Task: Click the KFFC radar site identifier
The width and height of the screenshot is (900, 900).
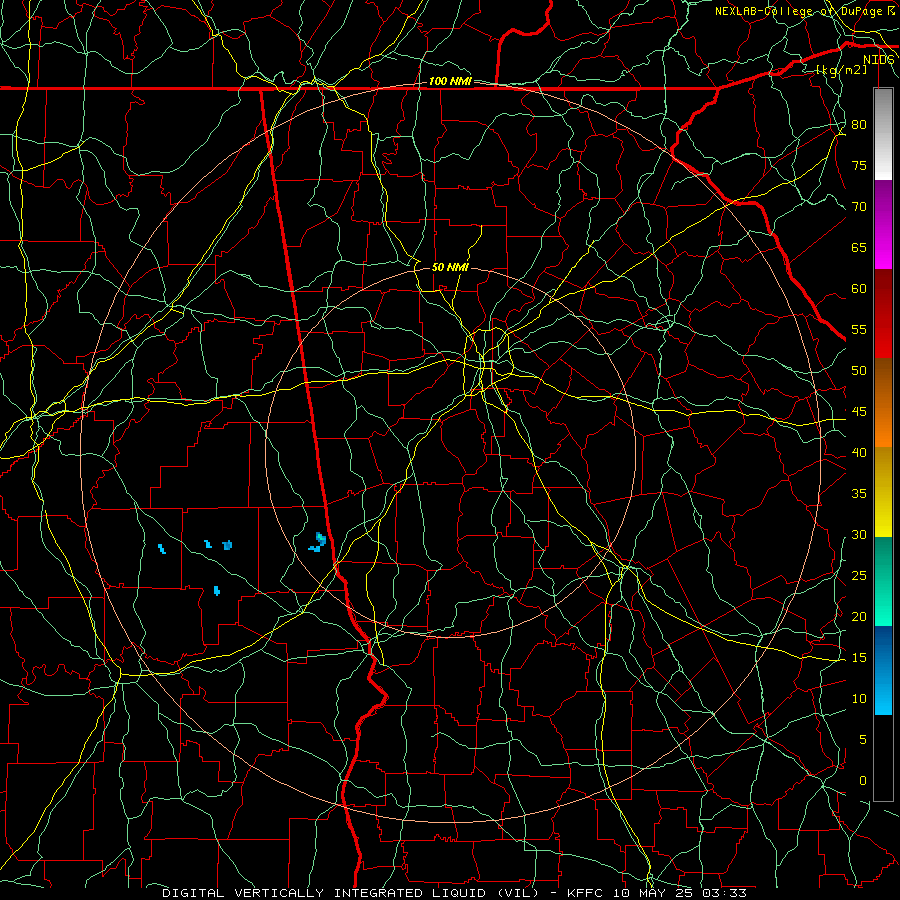Action: tap(586, 893)
